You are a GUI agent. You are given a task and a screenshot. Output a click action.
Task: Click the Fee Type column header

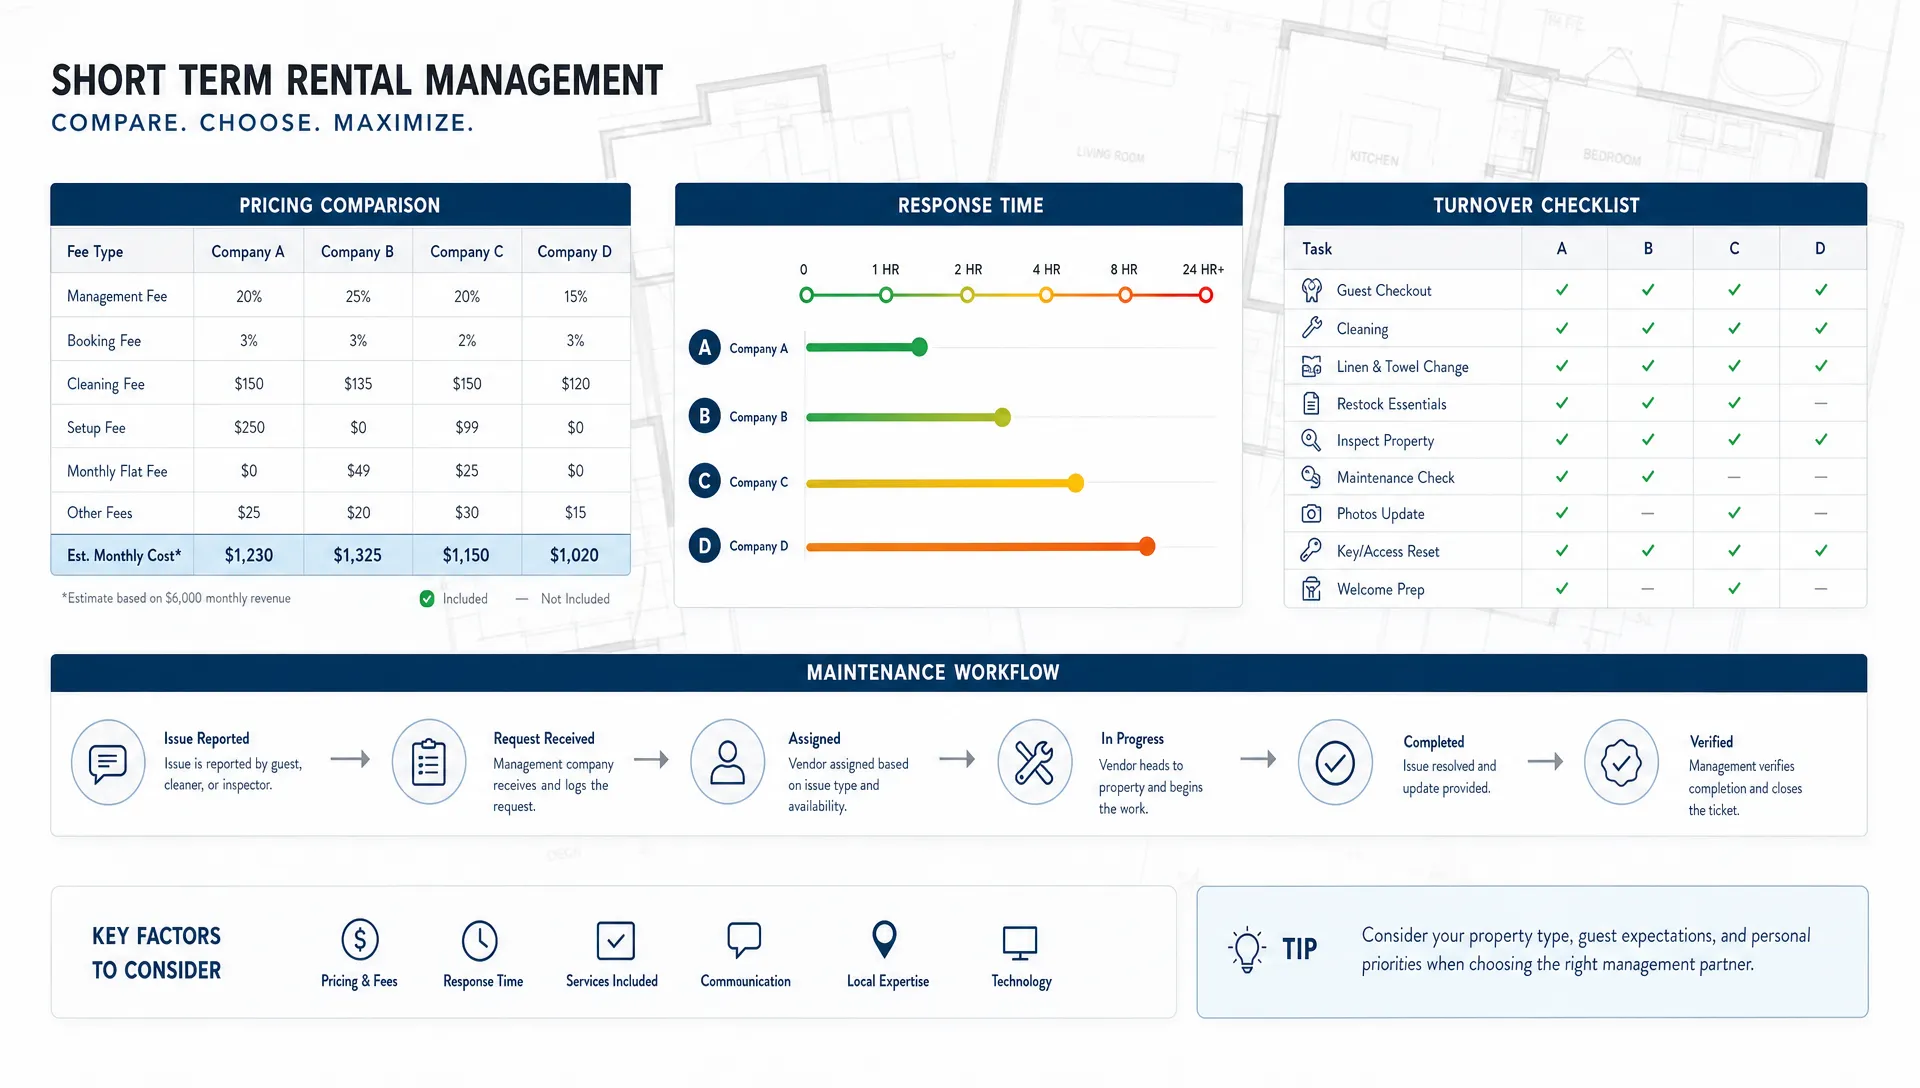95,252
